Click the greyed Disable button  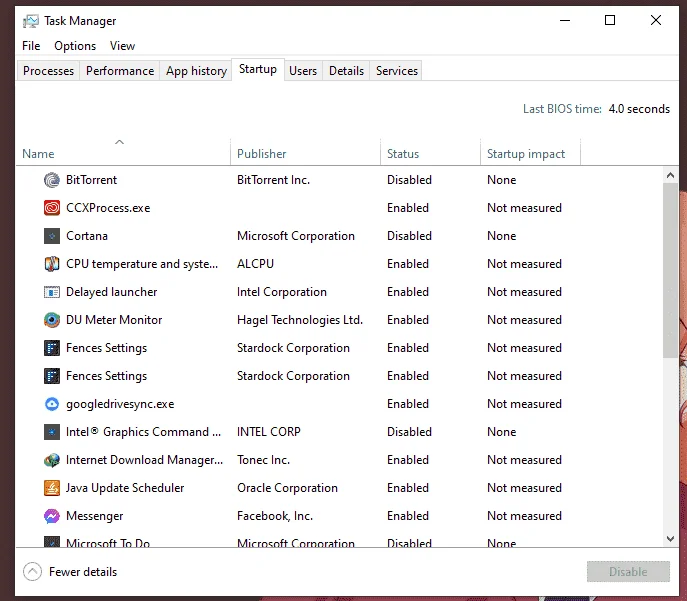(x=628, y=572)
